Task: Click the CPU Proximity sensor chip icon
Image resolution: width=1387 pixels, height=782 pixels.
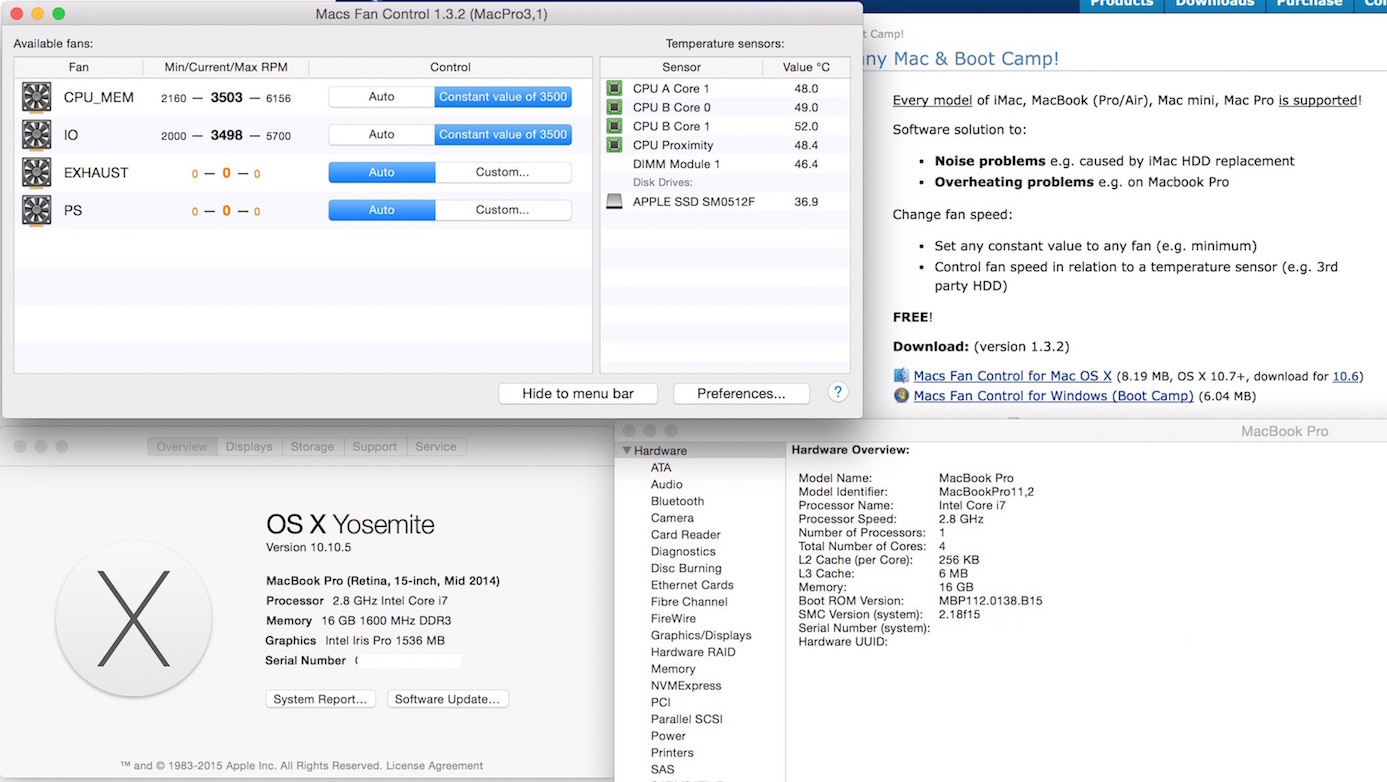Action: click(x=614, y=145)
